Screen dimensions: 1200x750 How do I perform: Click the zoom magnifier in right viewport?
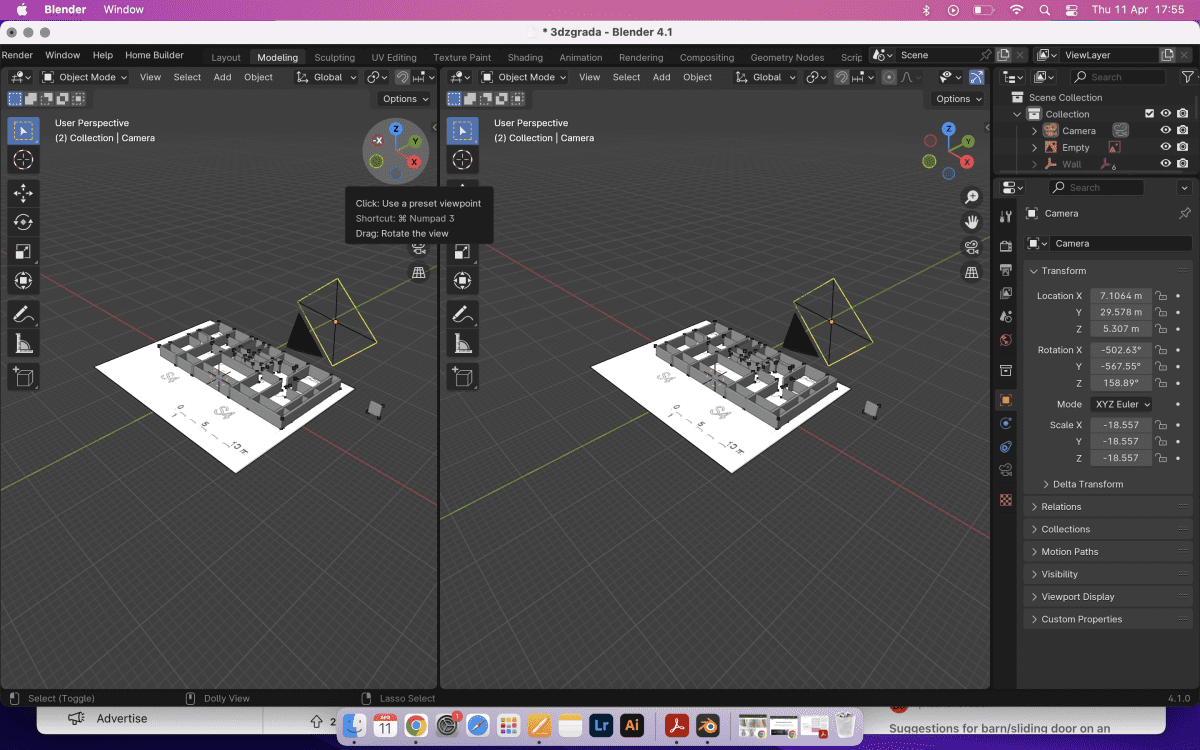coord(970,197)
